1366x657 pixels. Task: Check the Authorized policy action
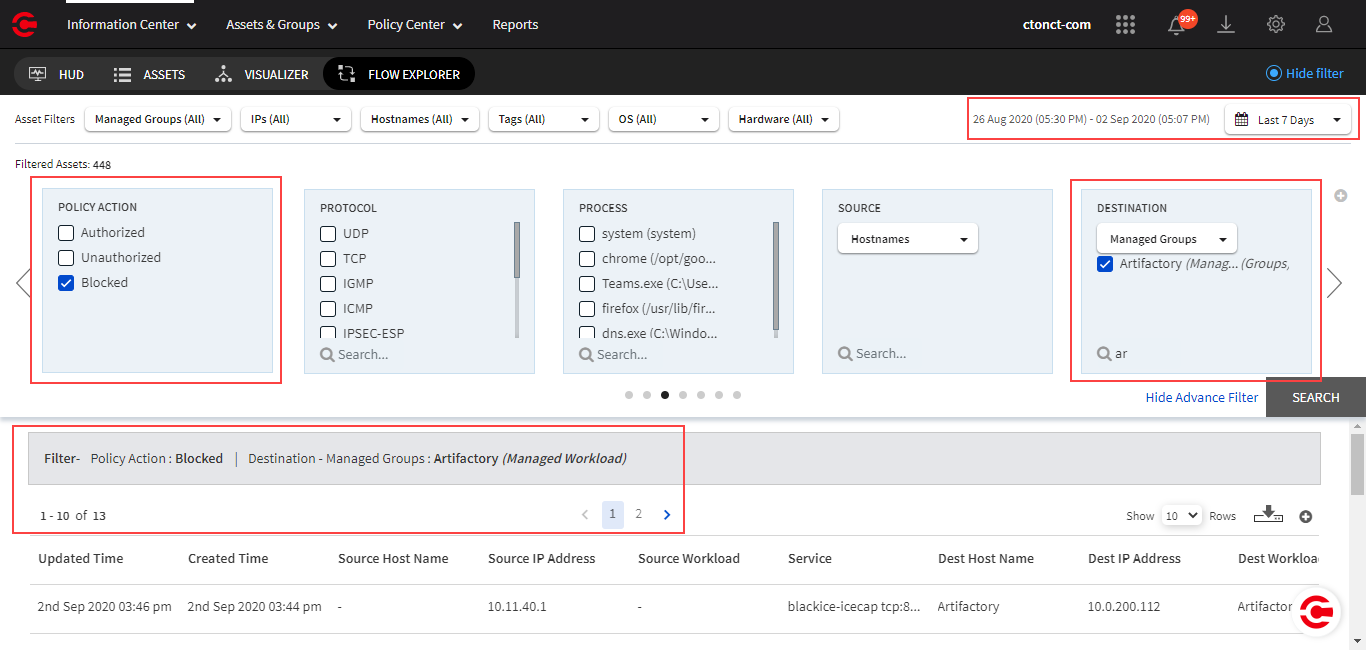click(x=66, y=233)
